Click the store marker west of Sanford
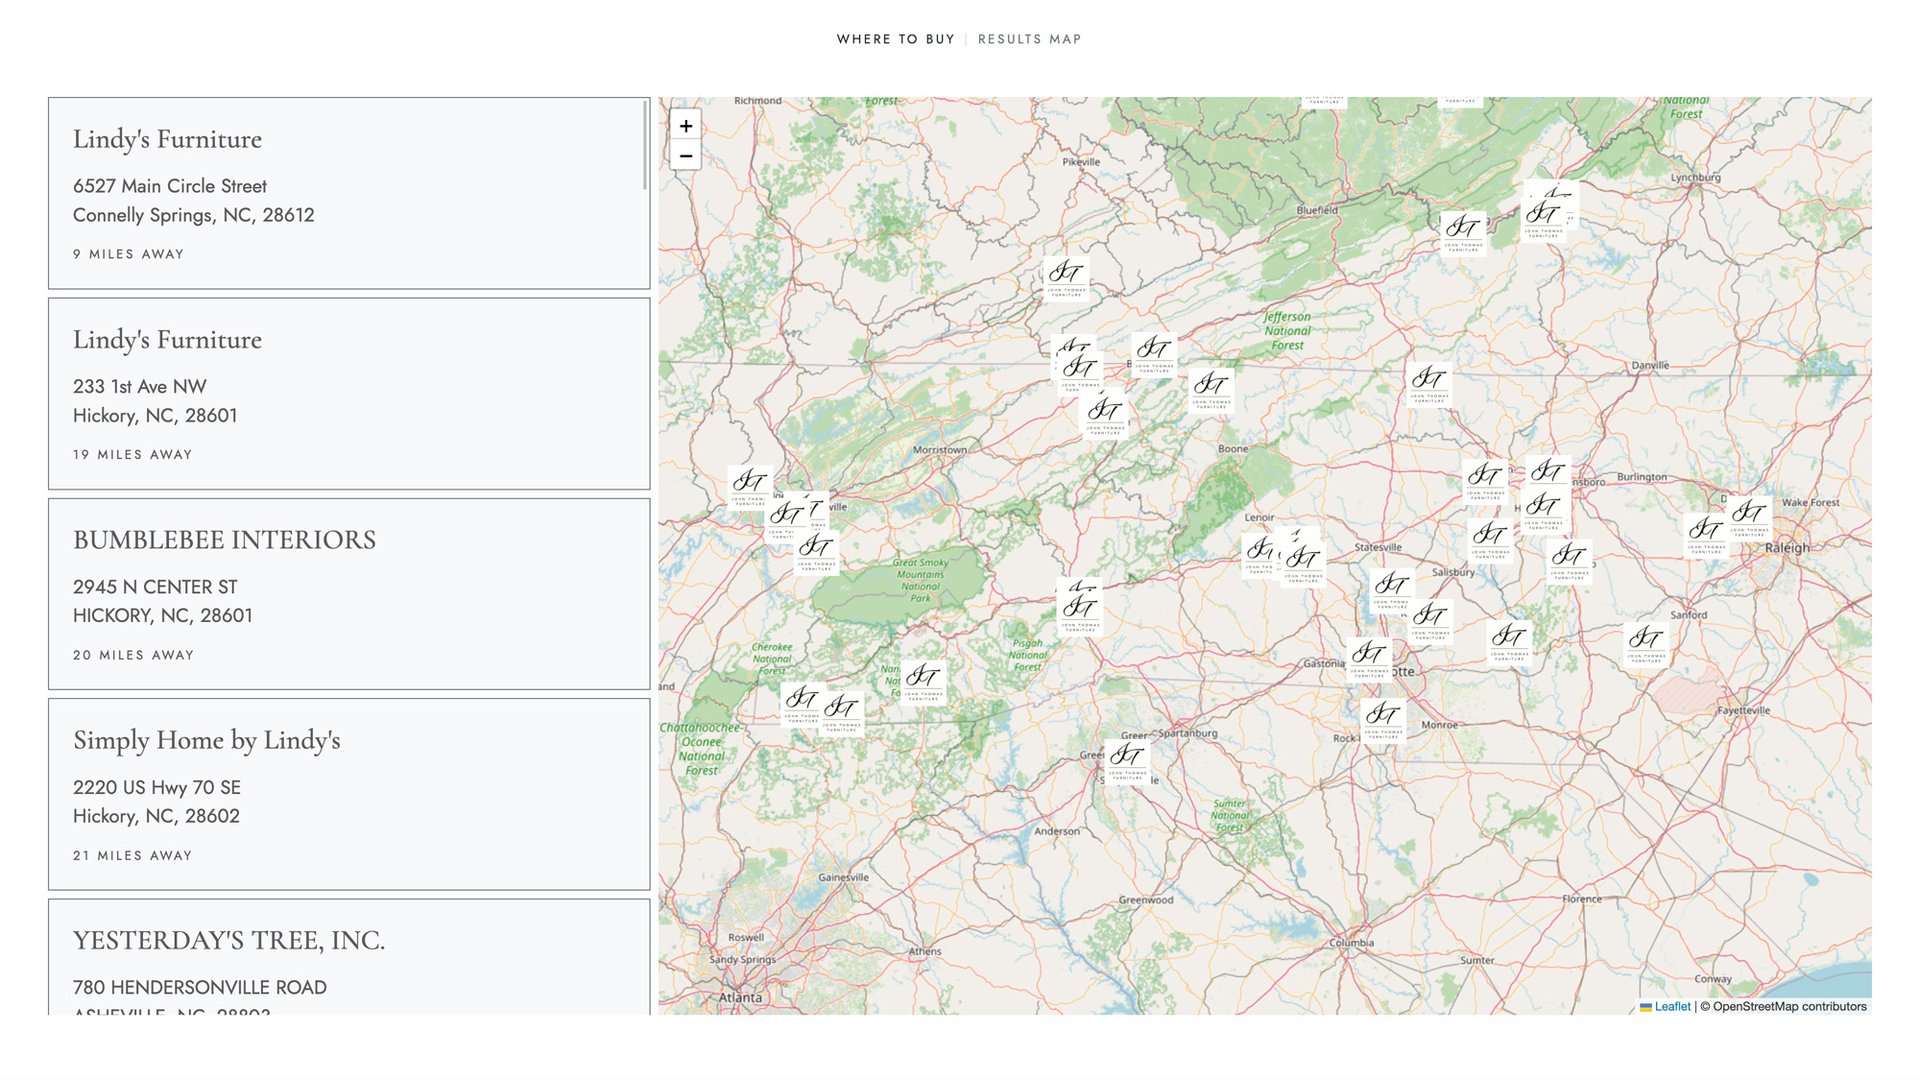The height and width of the screenshot is (1080, 1920). click(1646, 644)
